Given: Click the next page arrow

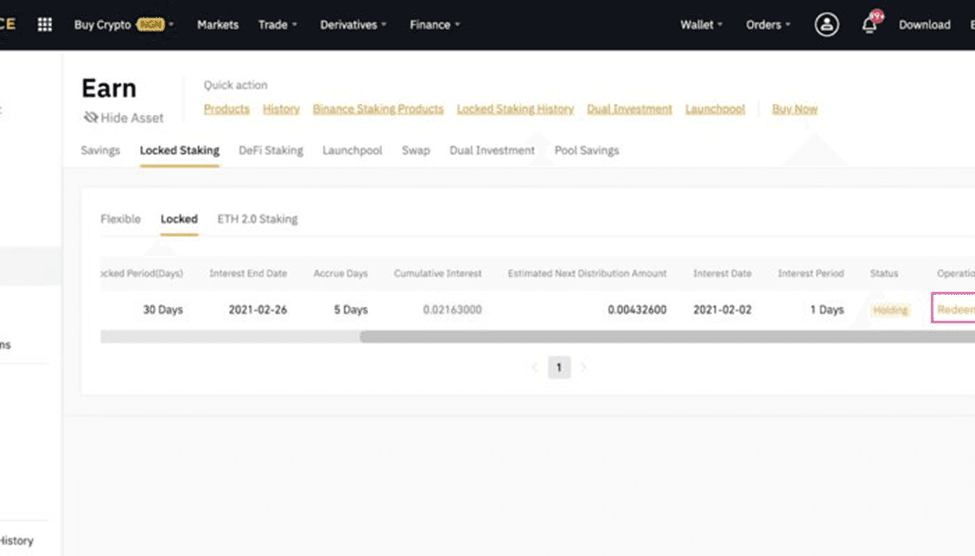Looking at the screenshot, I should [x=583, y=368].
